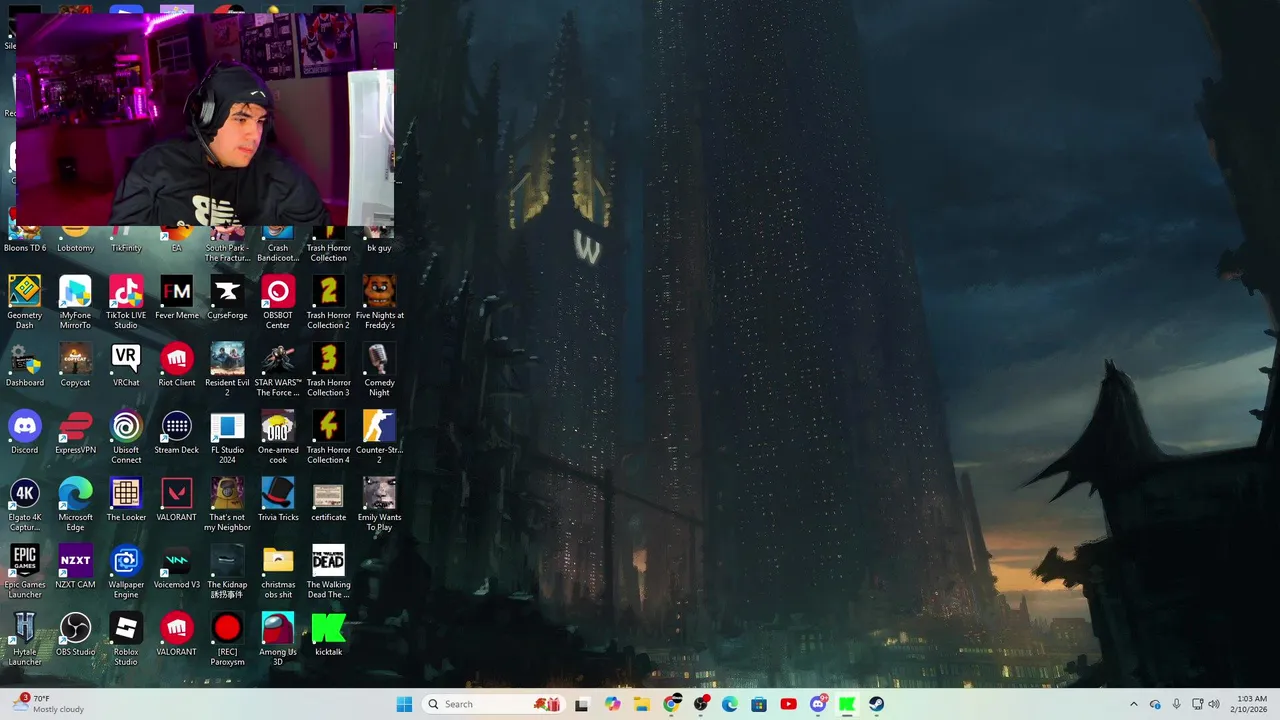Select The Kidnap desktop icon
Screen dimensions: 1280x720
click(227, 571)
